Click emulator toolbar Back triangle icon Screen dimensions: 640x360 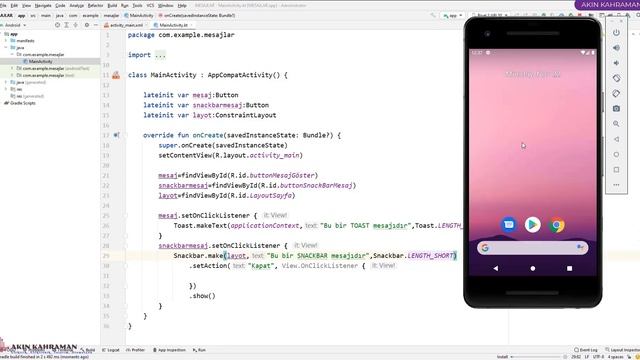coord(616,139)
